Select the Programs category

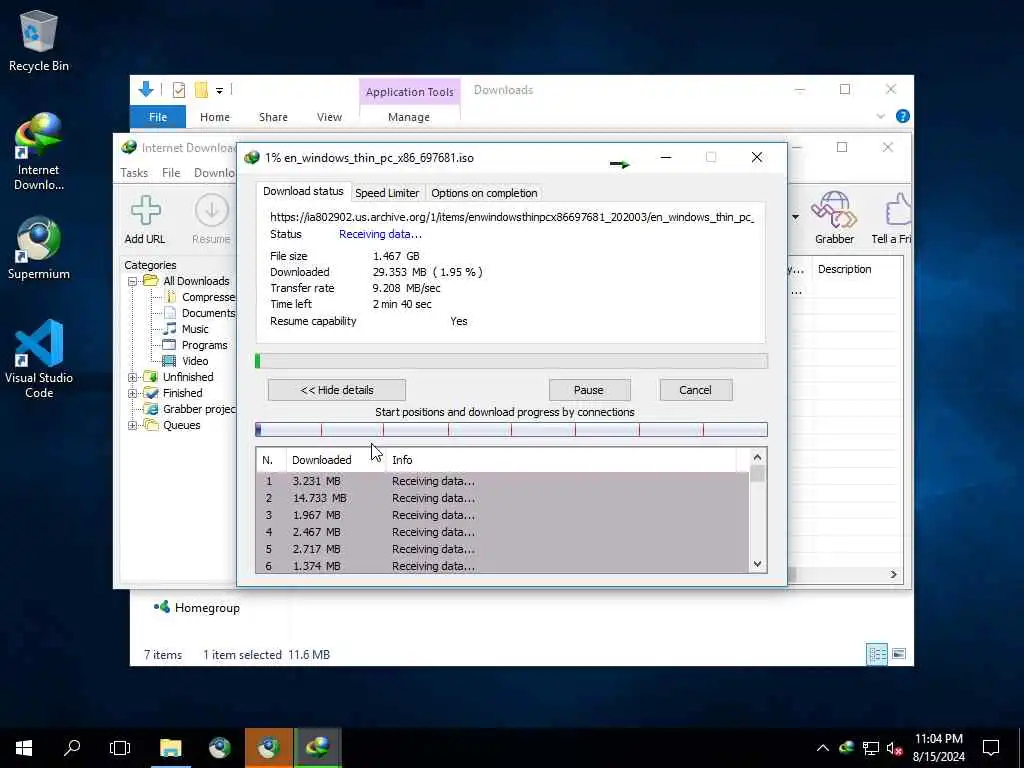195,345
